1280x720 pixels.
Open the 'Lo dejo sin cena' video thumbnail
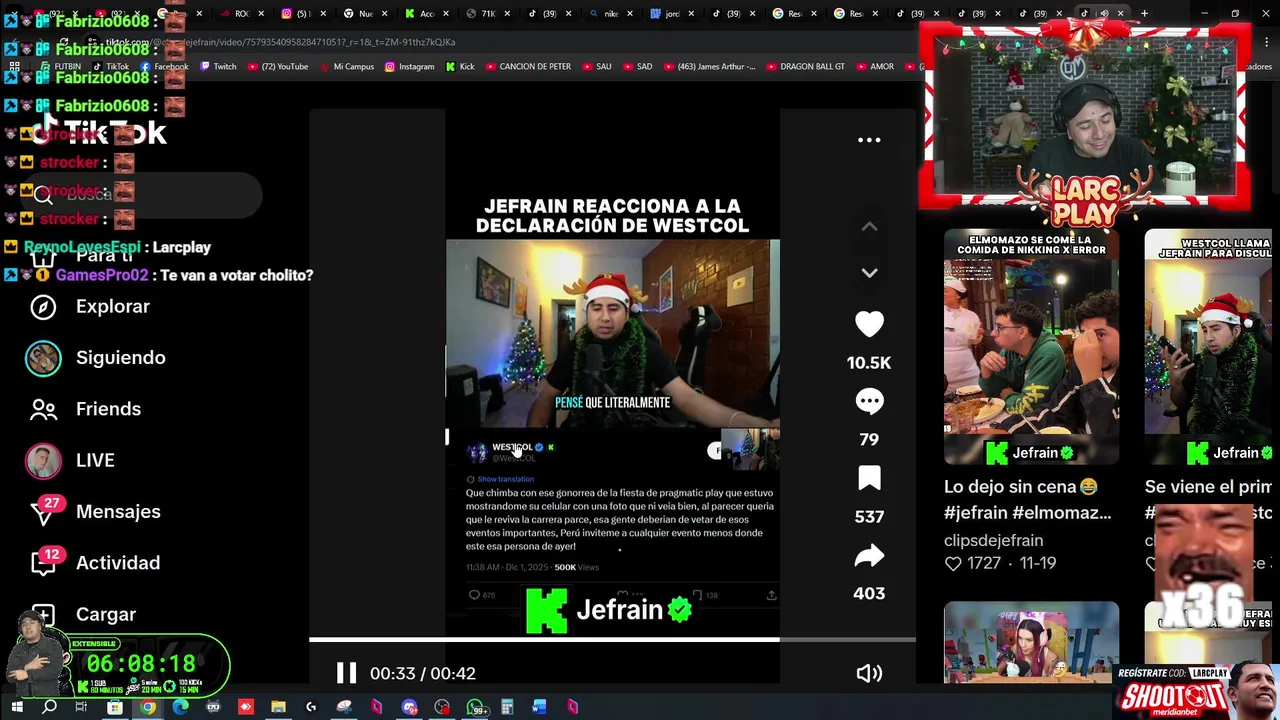pyautogui.click(x=1031, y=347)
